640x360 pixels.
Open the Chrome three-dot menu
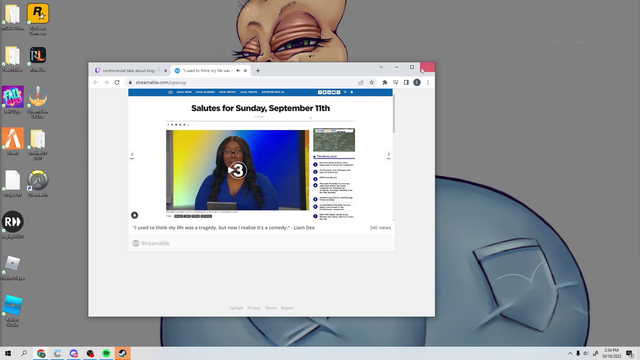pos(428,82)
